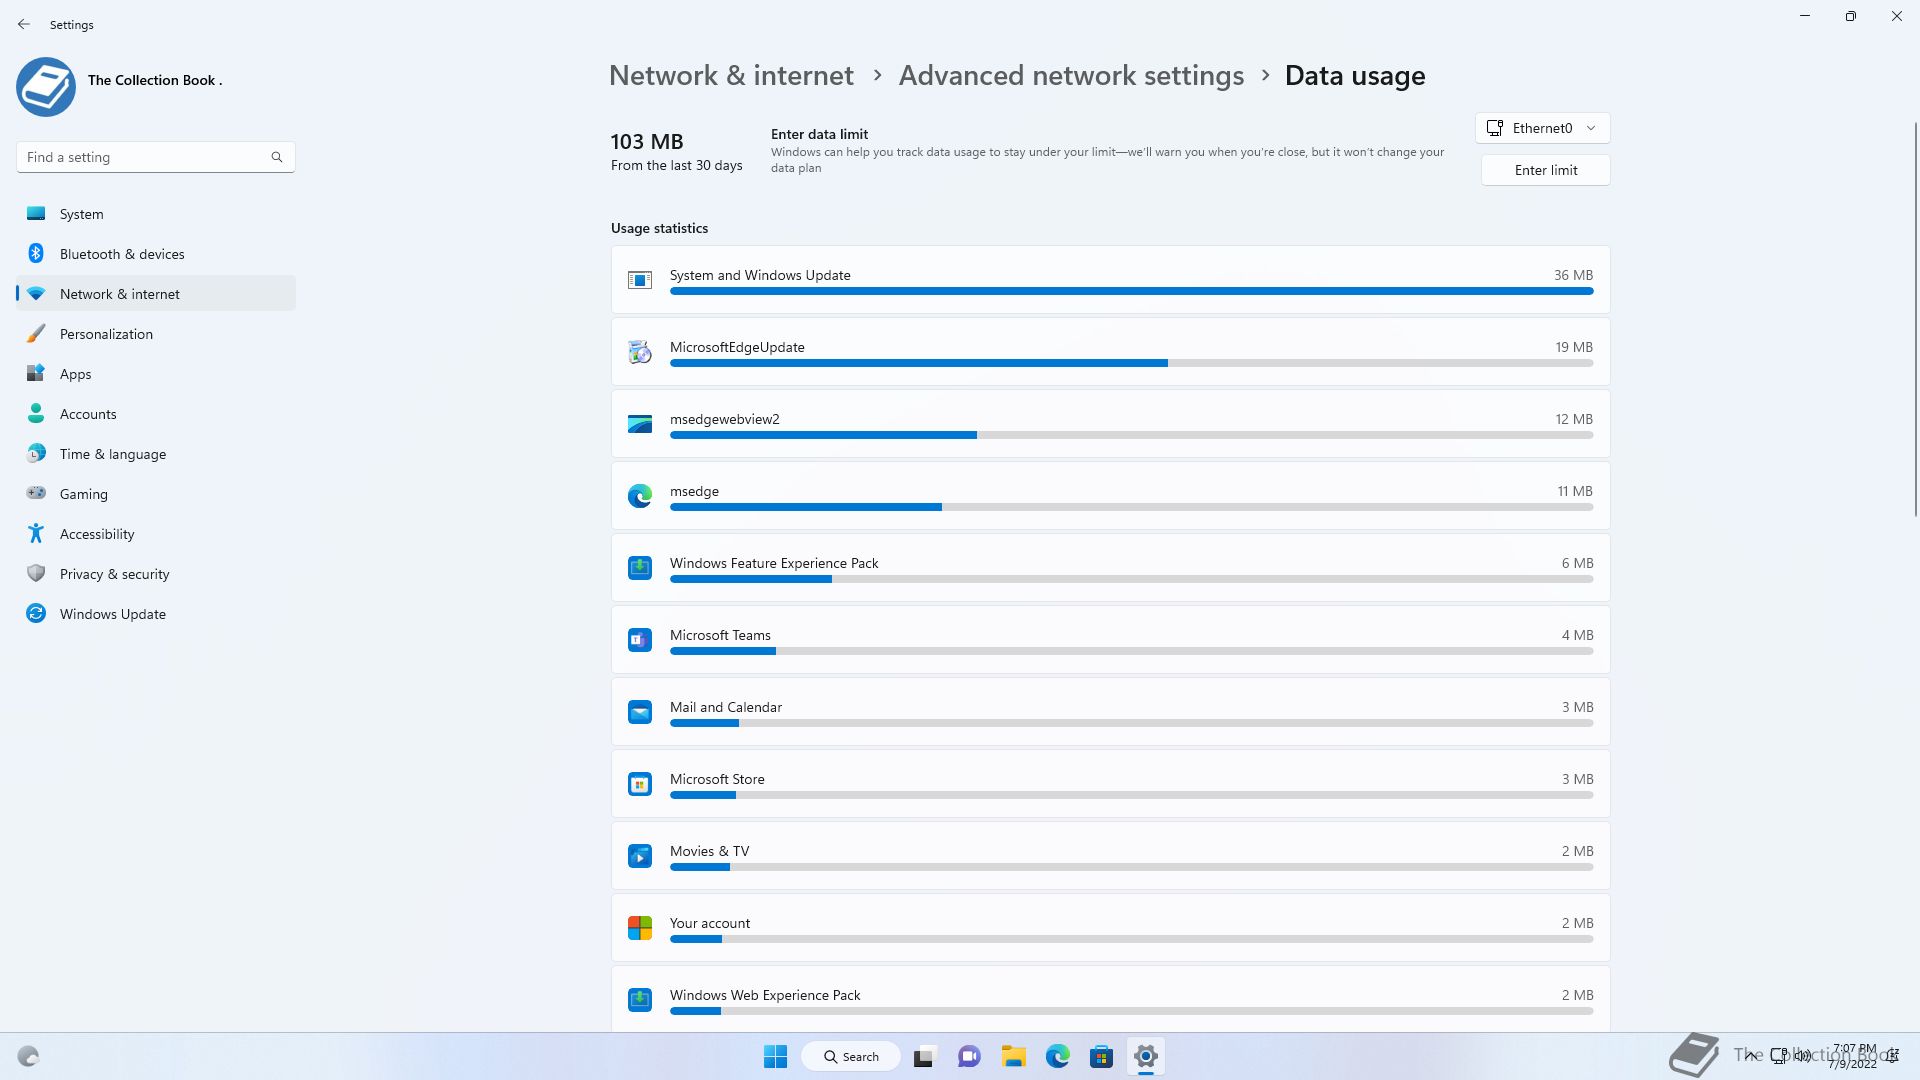Click the msedge browser icon in list
The image size is (1920, 1080).
coord(640,496)
